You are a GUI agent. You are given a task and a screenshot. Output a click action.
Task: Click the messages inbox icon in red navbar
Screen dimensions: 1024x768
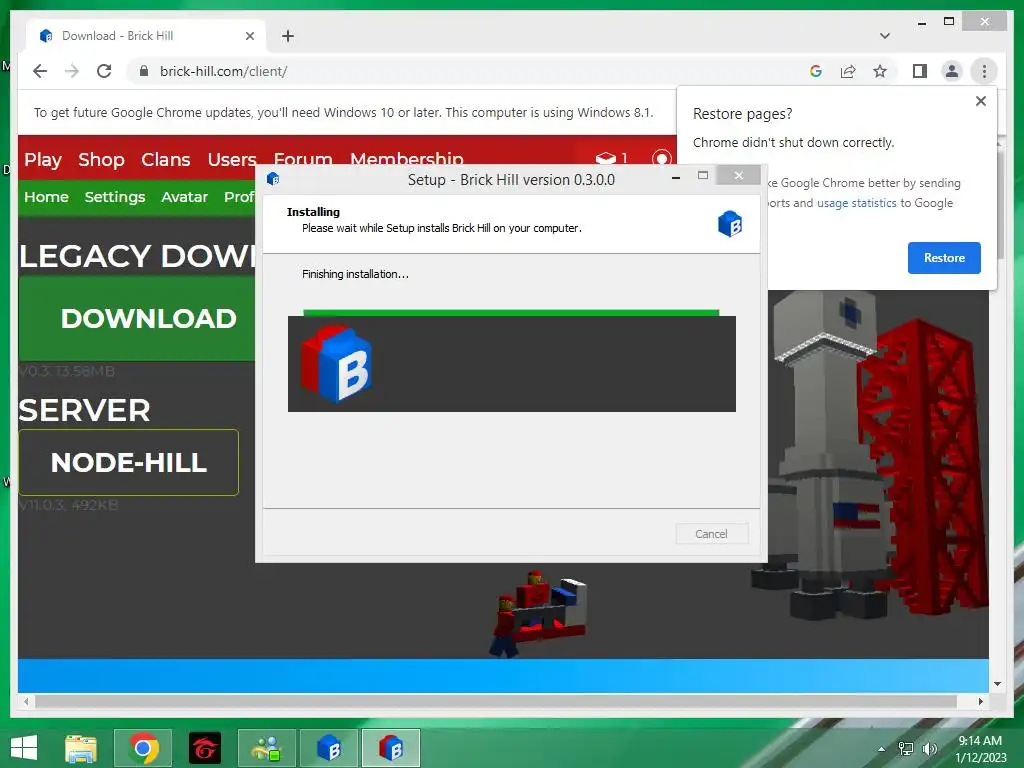pyautogui.click(x=605, y=158)
